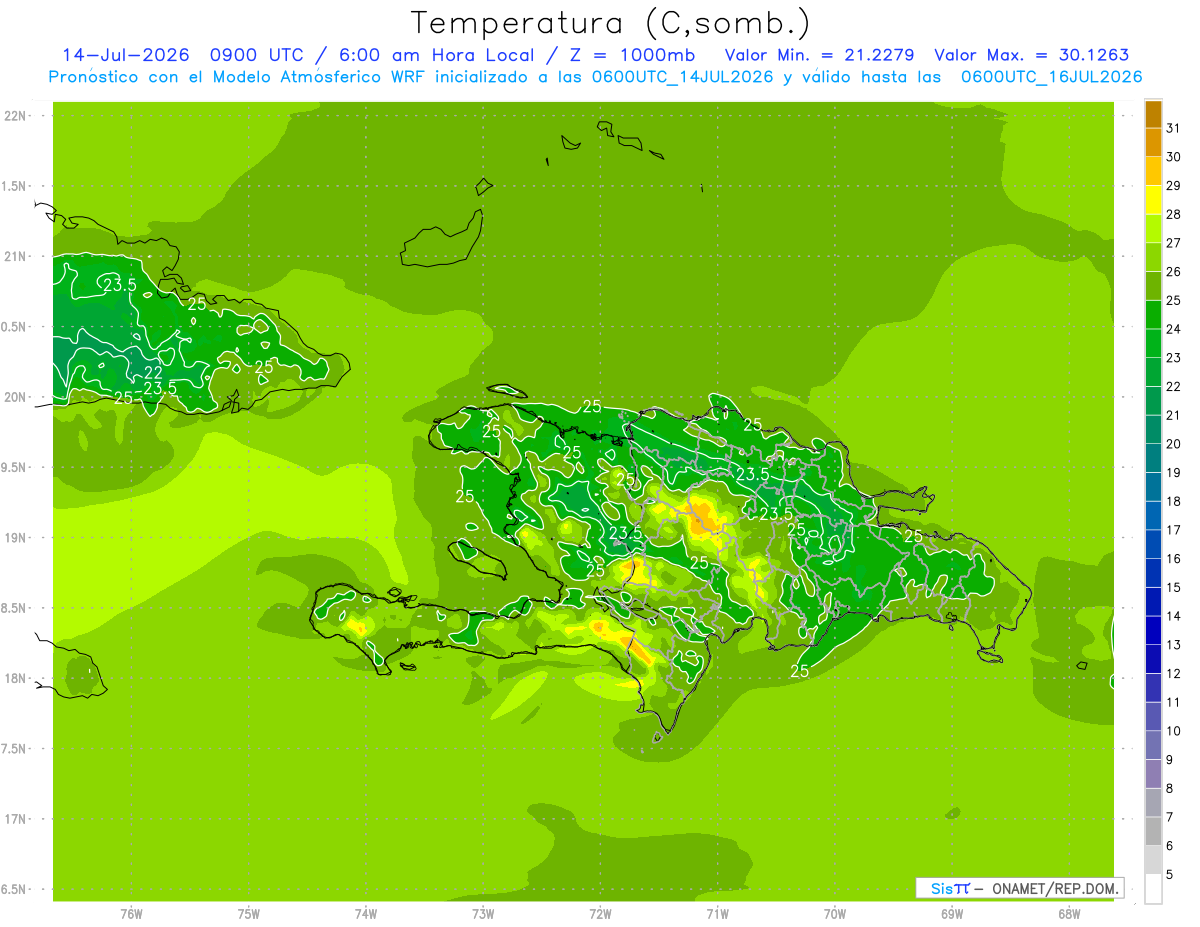Click the '8' legend scale label

tap(1170, 789)
